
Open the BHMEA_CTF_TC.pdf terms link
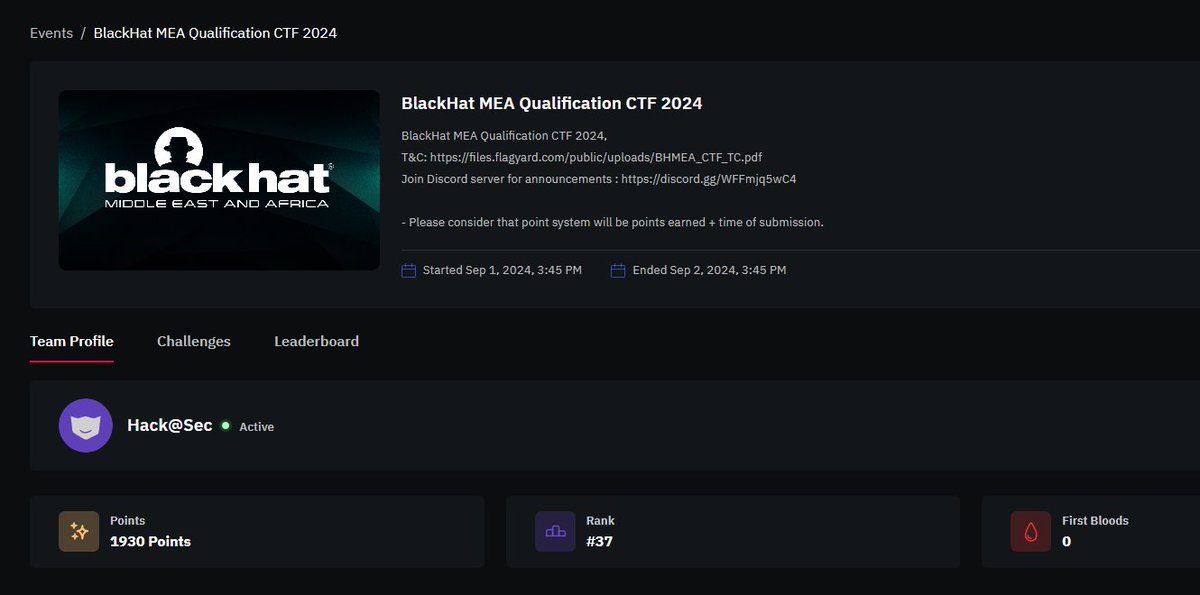(x=596, y=157)
